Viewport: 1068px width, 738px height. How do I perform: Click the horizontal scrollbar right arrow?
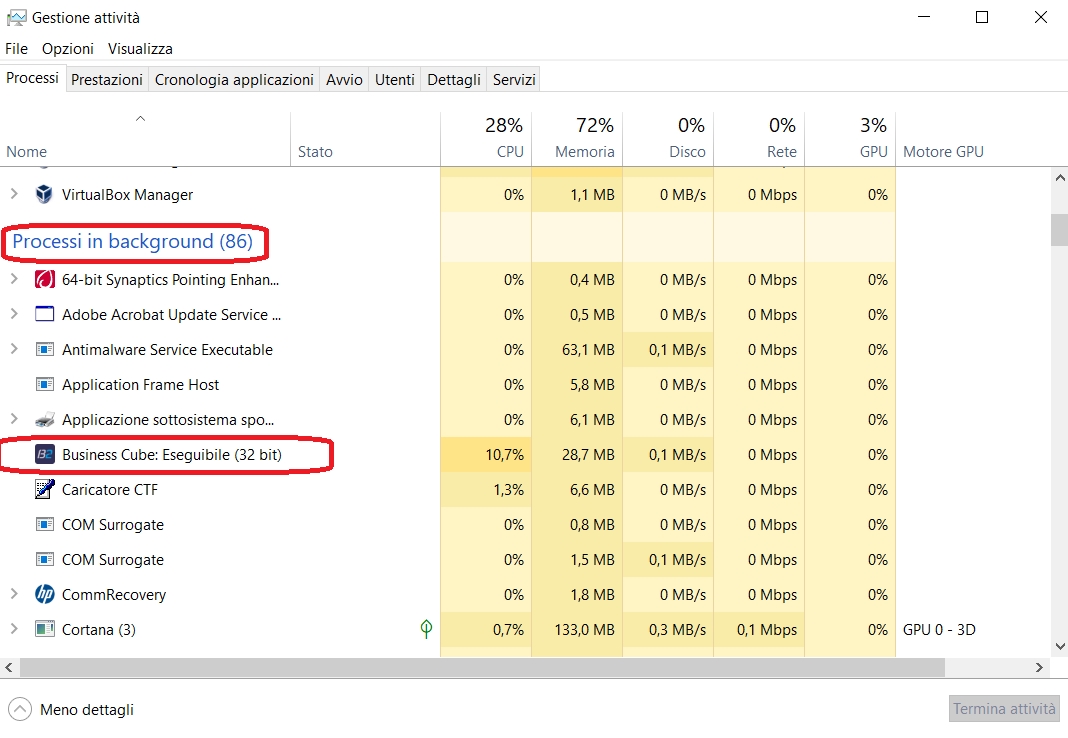tap(1039, 667)
